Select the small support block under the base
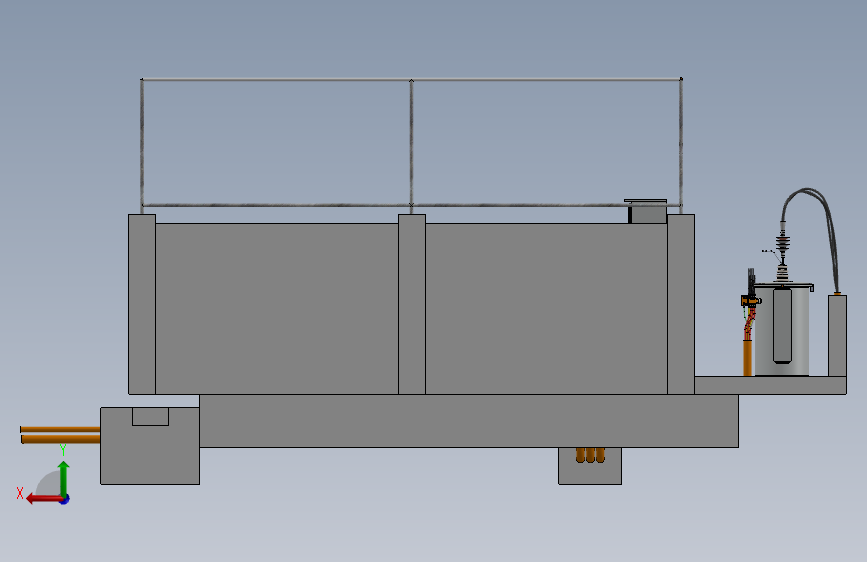Screen dimensions: 867x562 (590, 466)
